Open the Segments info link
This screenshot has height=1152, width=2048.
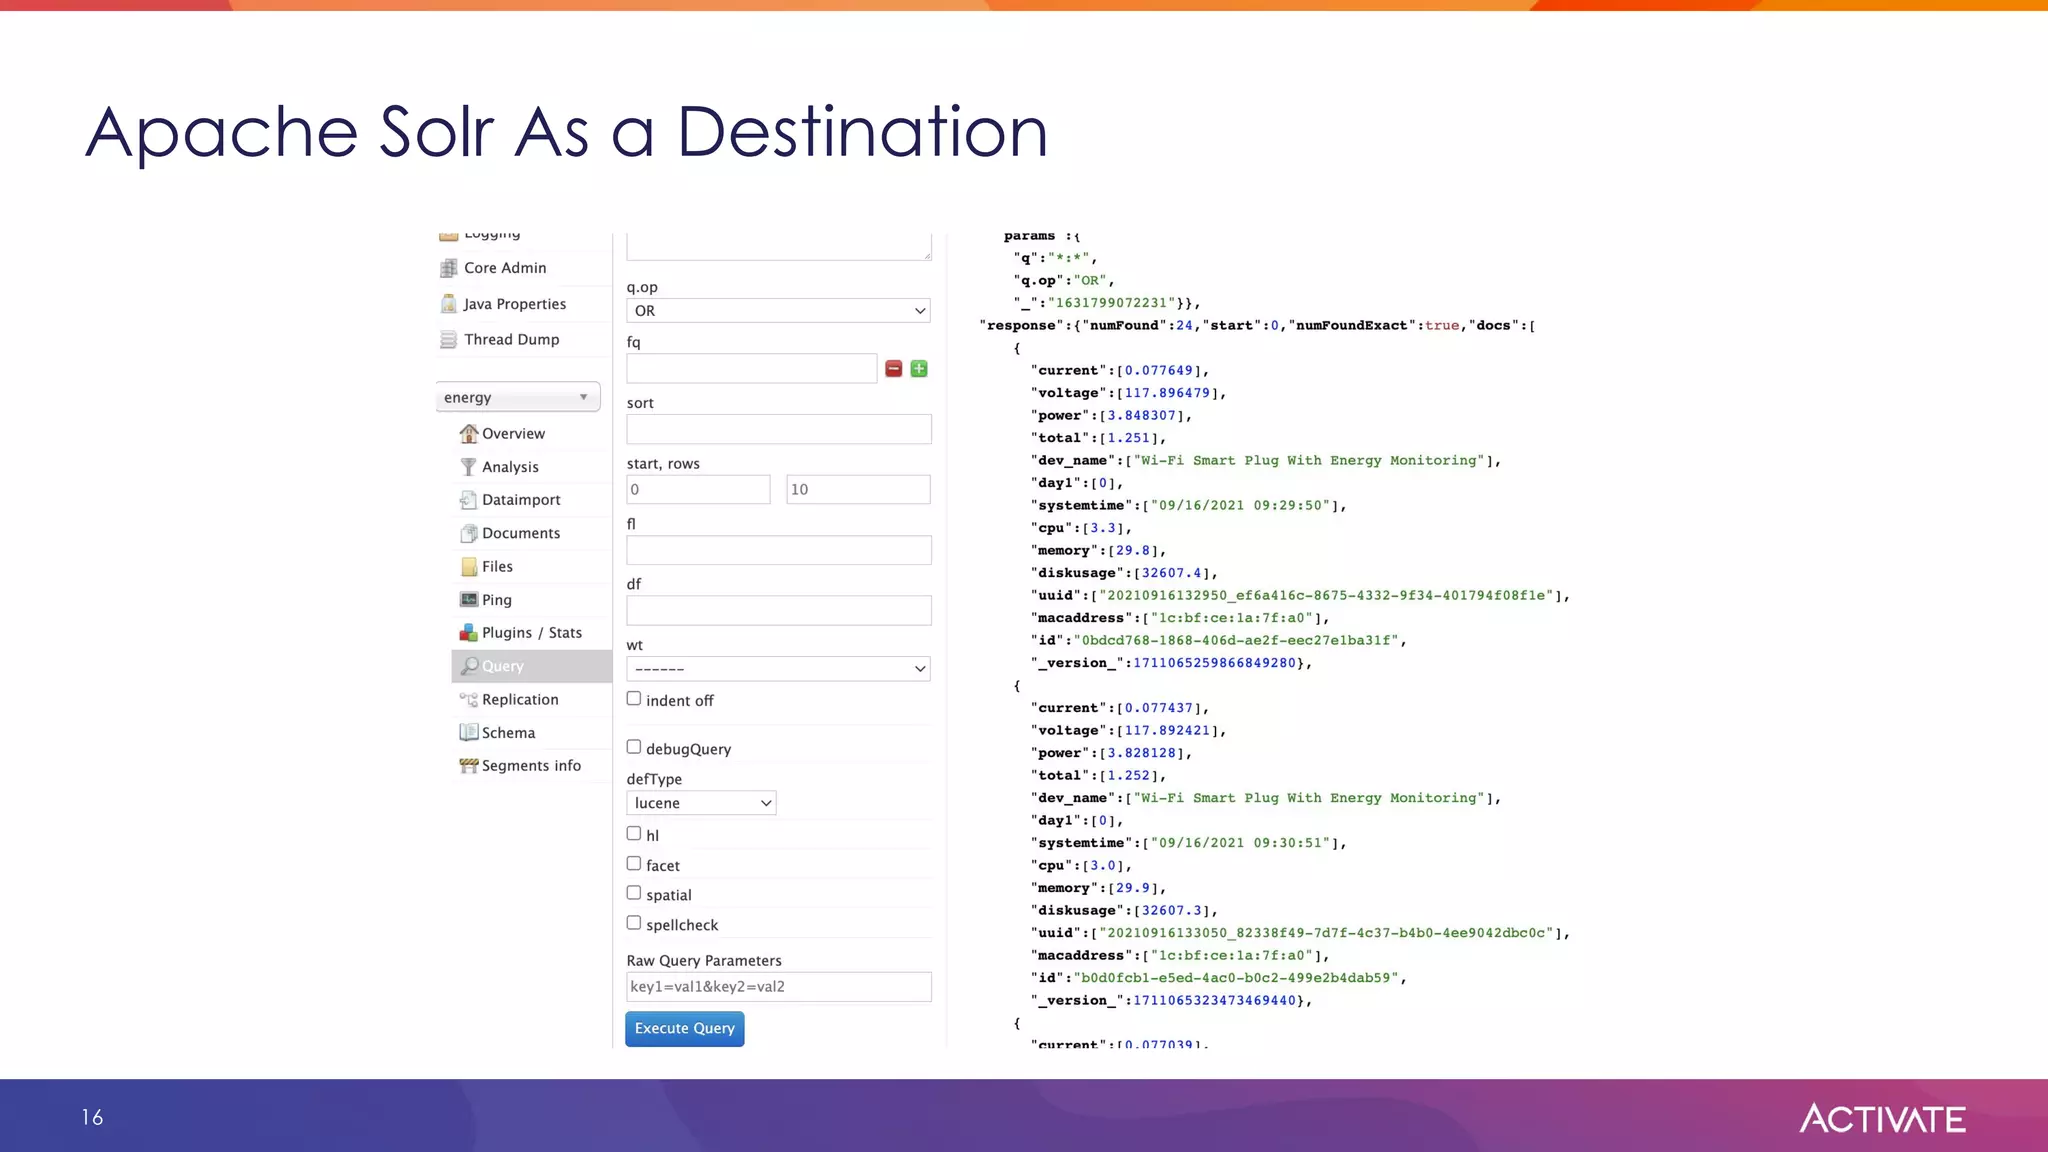(531, 766)
